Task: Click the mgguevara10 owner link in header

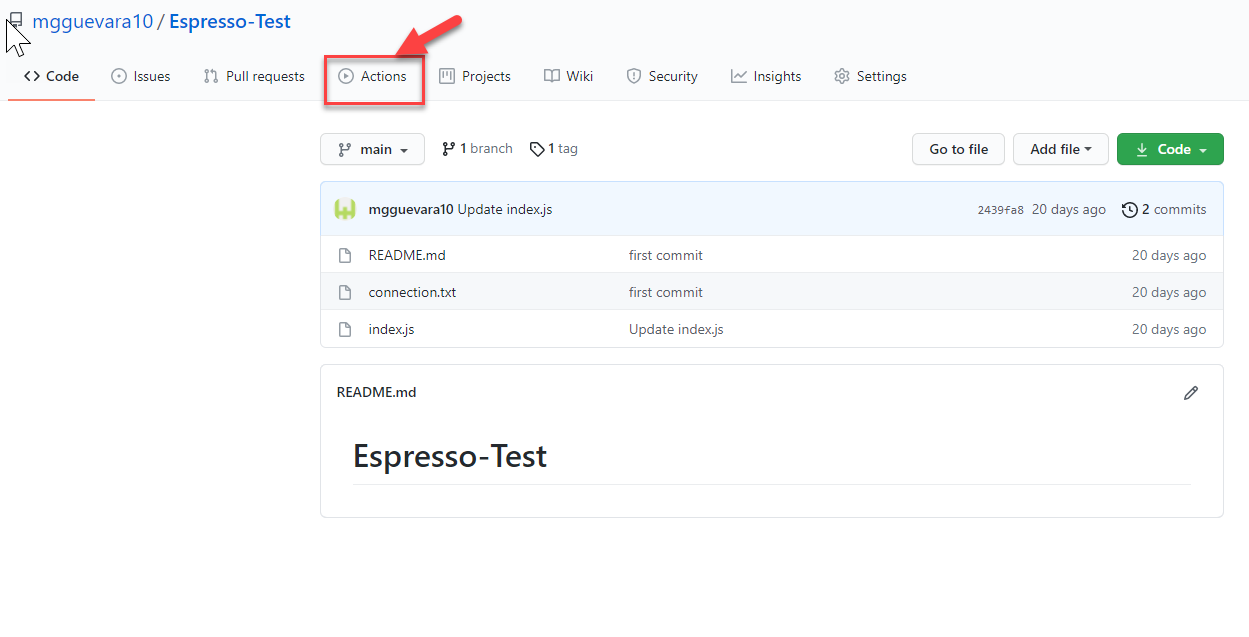Action: pos(93,21)
